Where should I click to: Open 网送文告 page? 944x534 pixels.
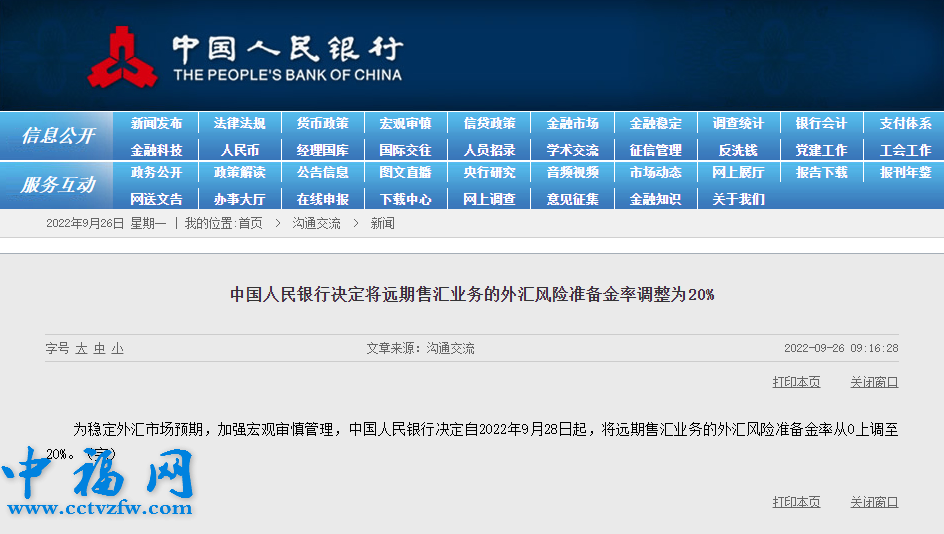pos(156,199)
